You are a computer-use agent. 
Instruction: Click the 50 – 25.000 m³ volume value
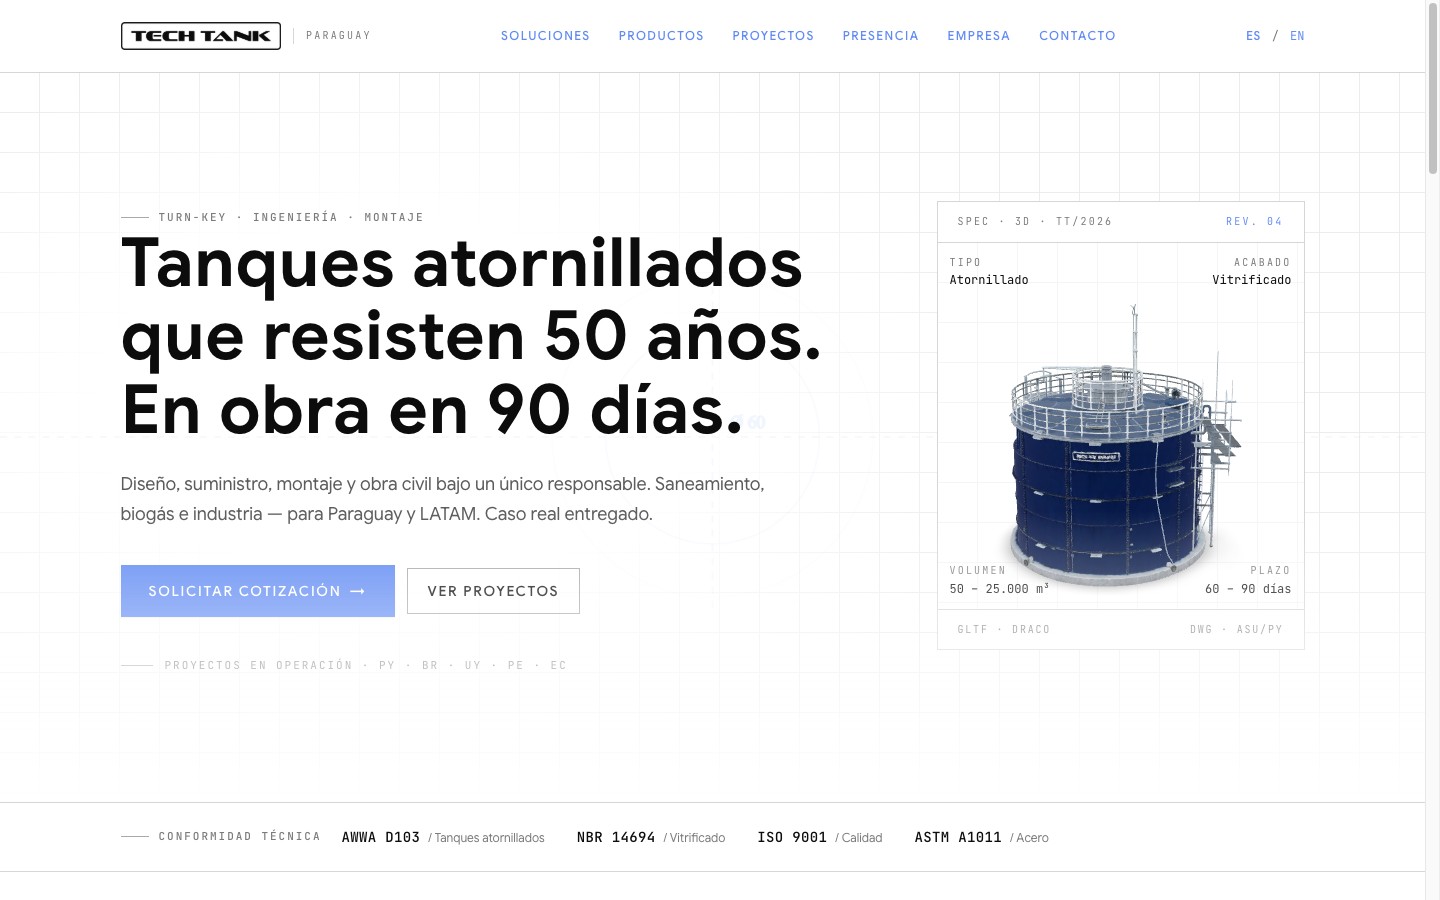point(999,589)
